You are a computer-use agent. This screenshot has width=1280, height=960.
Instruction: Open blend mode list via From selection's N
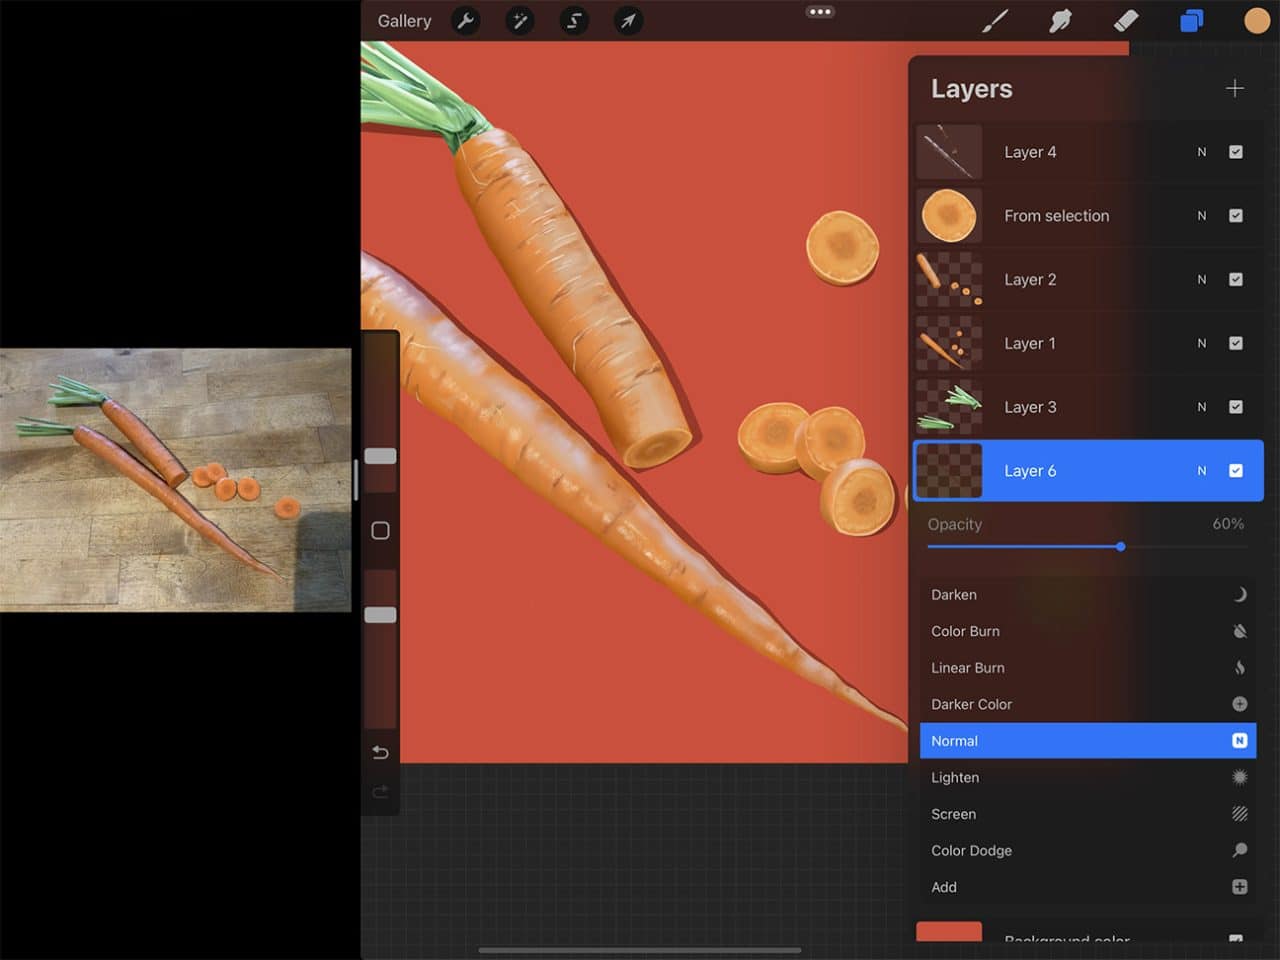(x=1202, y=215)
